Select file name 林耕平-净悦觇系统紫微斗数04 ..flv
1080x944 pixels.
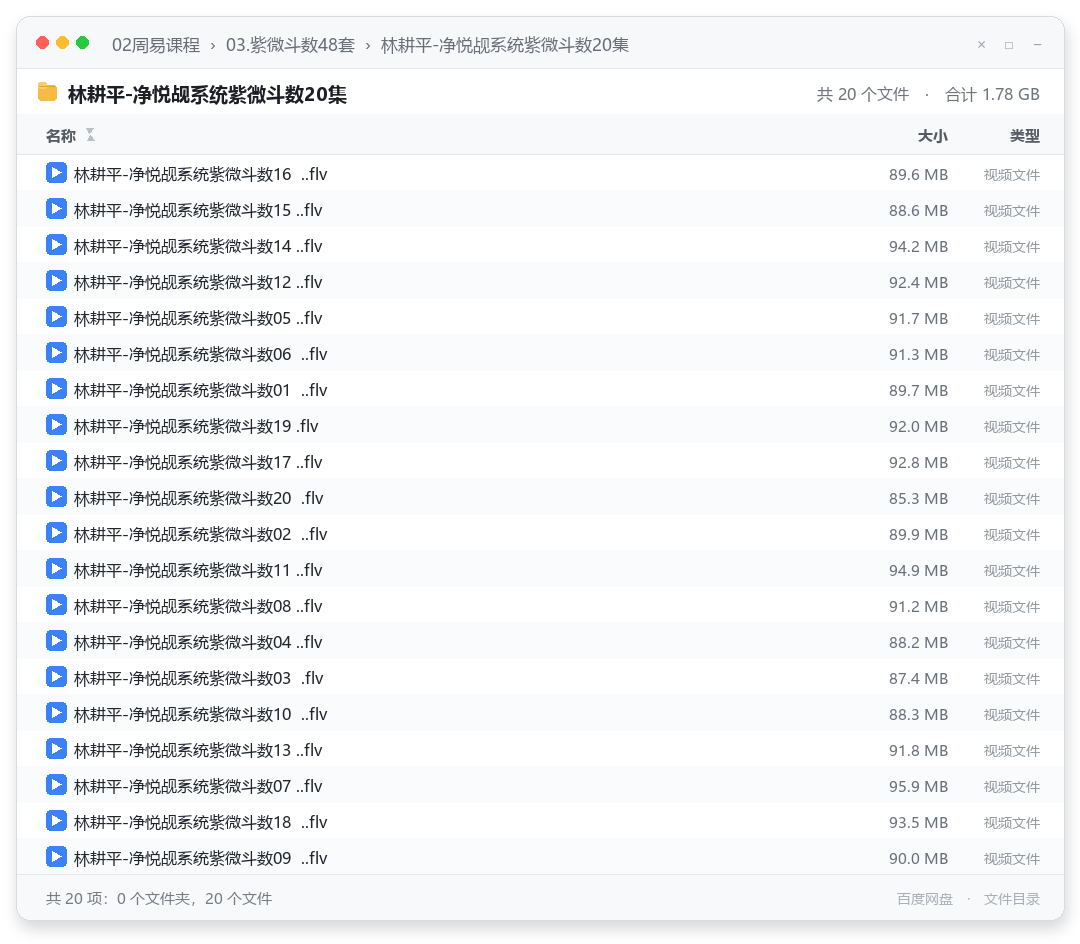coord(198,642)
